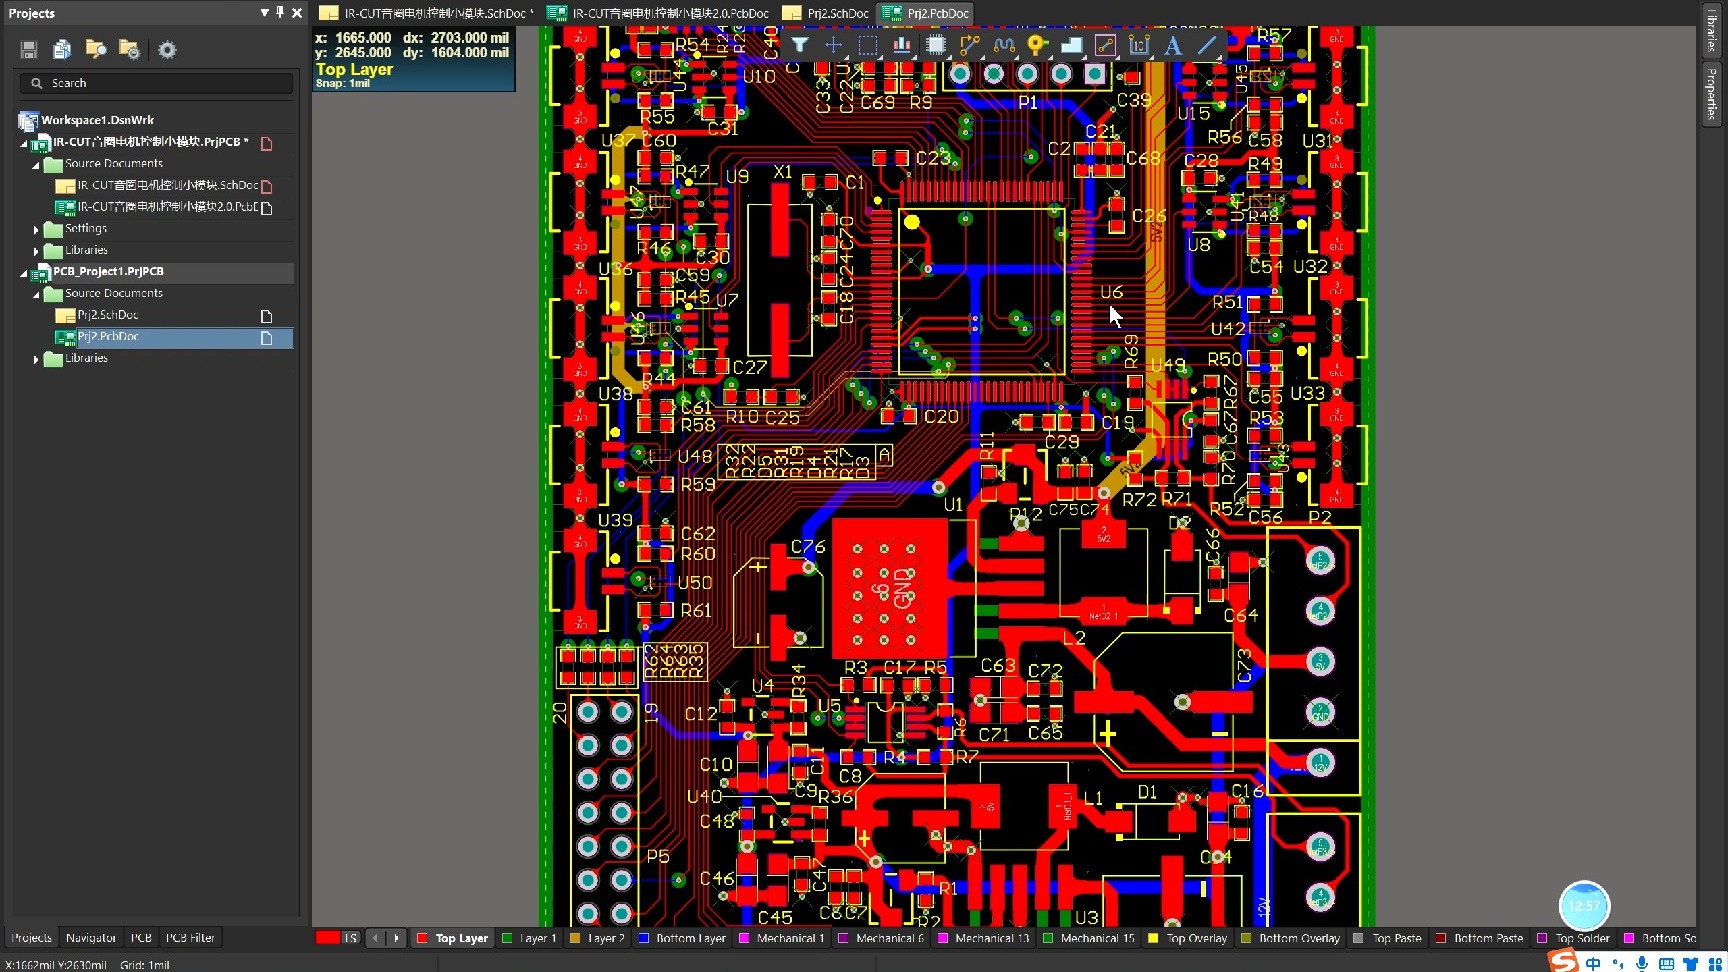1728x972 pixels.
Task: Select the place via tool
Action: click(1038, 45)
